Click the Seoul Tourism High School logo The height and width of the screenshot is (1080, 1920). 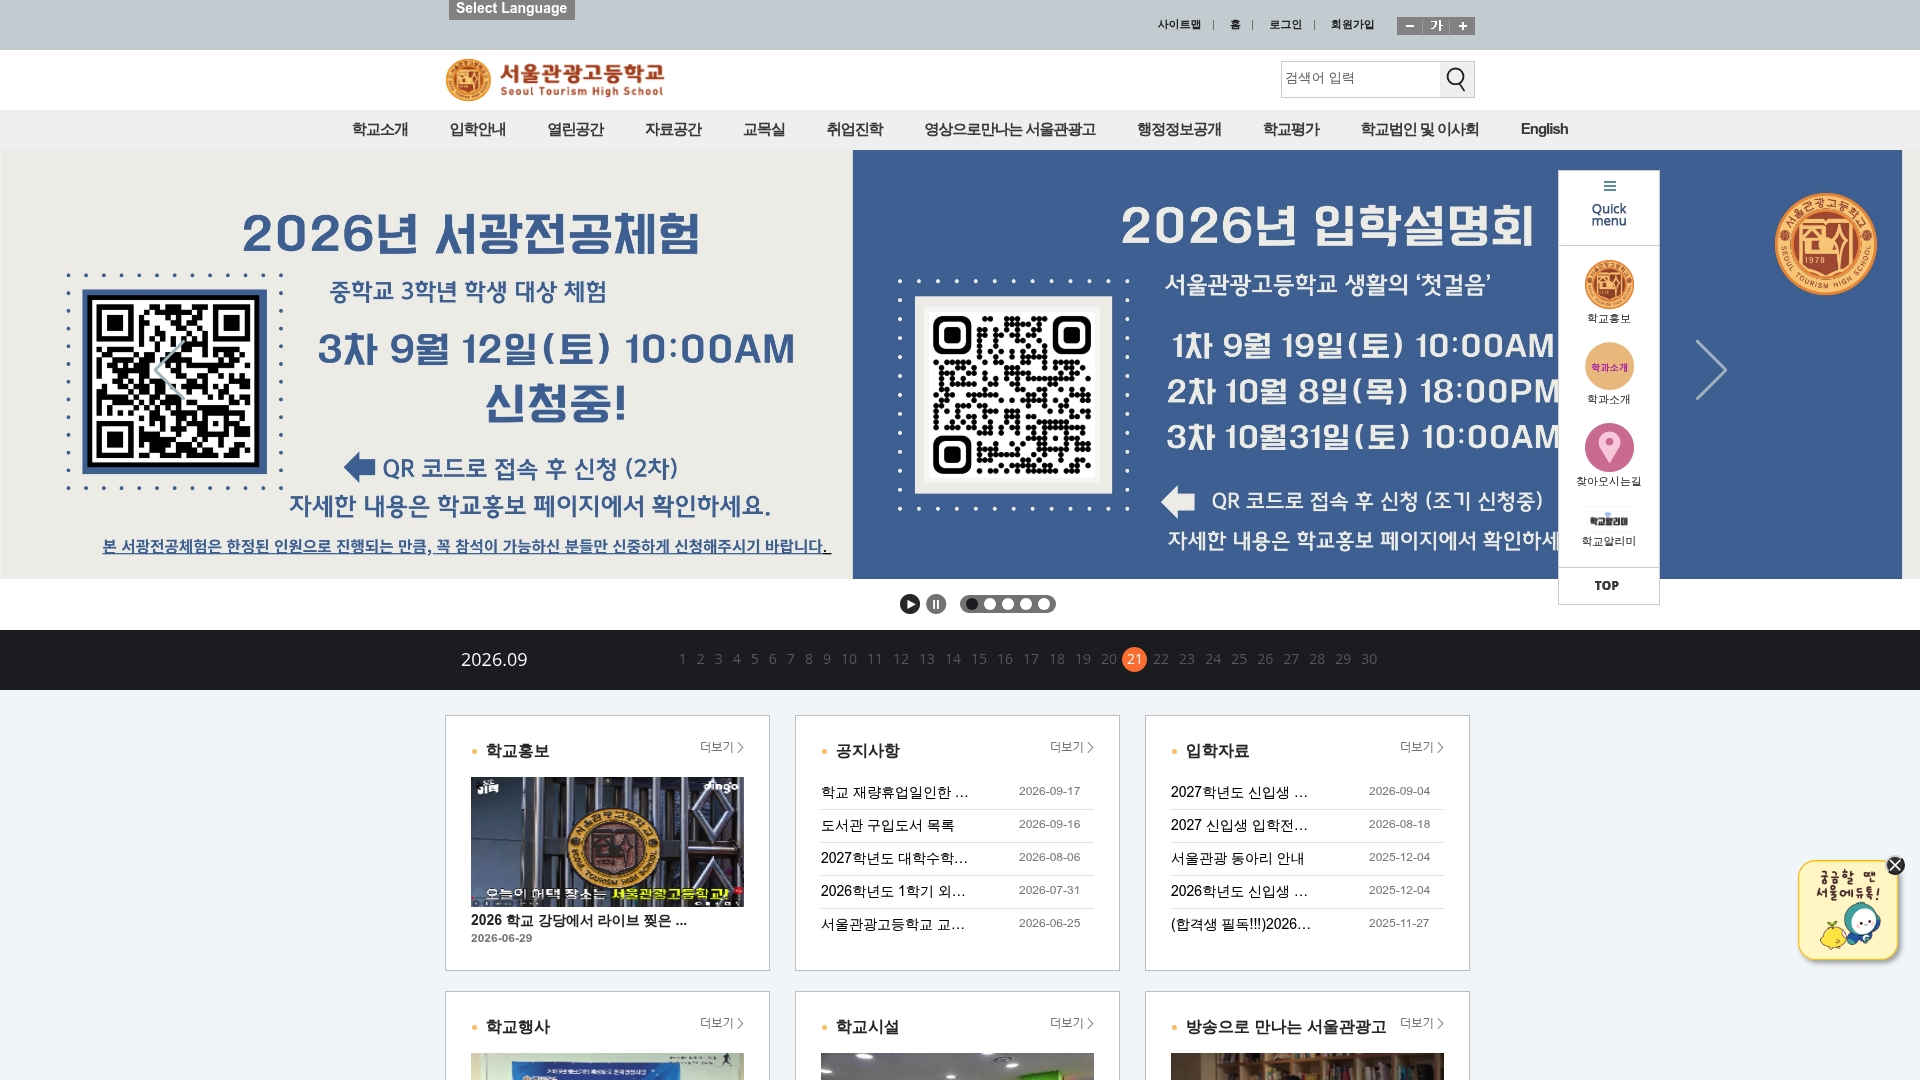pos(555,80)
